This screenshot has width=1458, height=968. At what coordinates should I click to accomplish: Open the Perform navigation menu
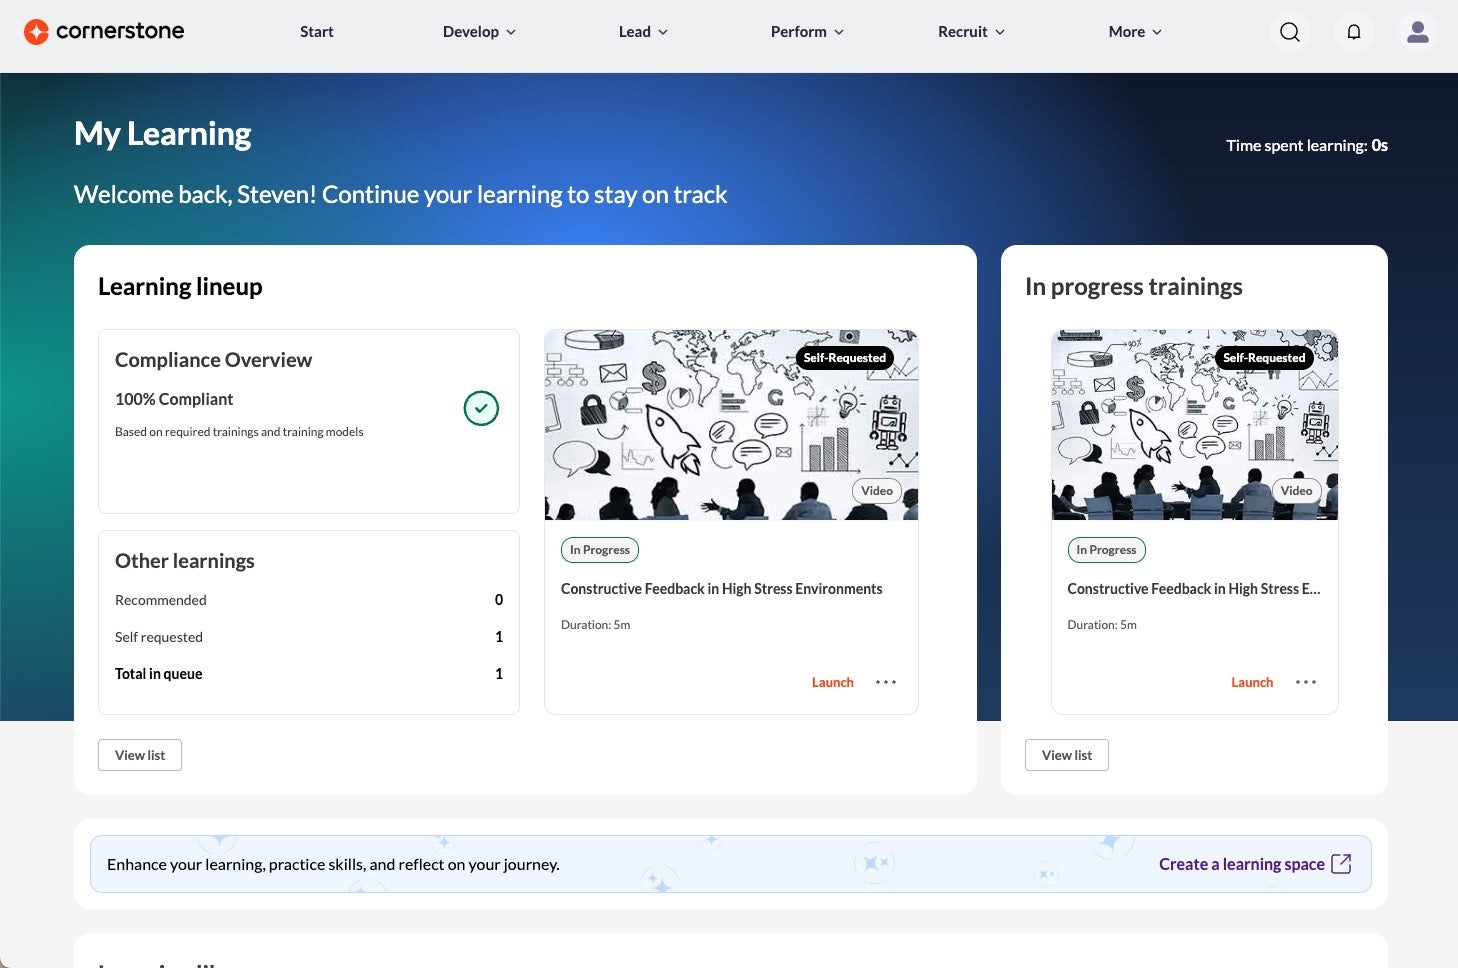tap(807, 32)
